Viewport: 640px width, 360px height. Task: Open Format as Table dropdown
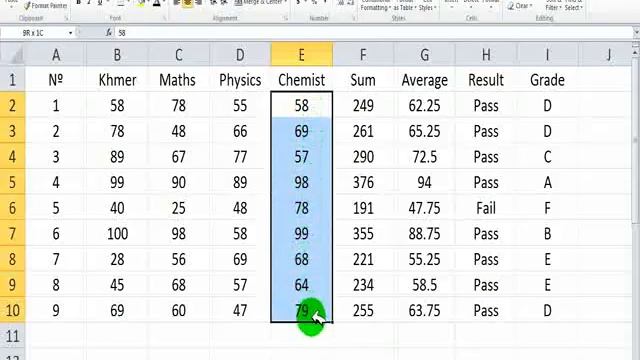(404, 6)
